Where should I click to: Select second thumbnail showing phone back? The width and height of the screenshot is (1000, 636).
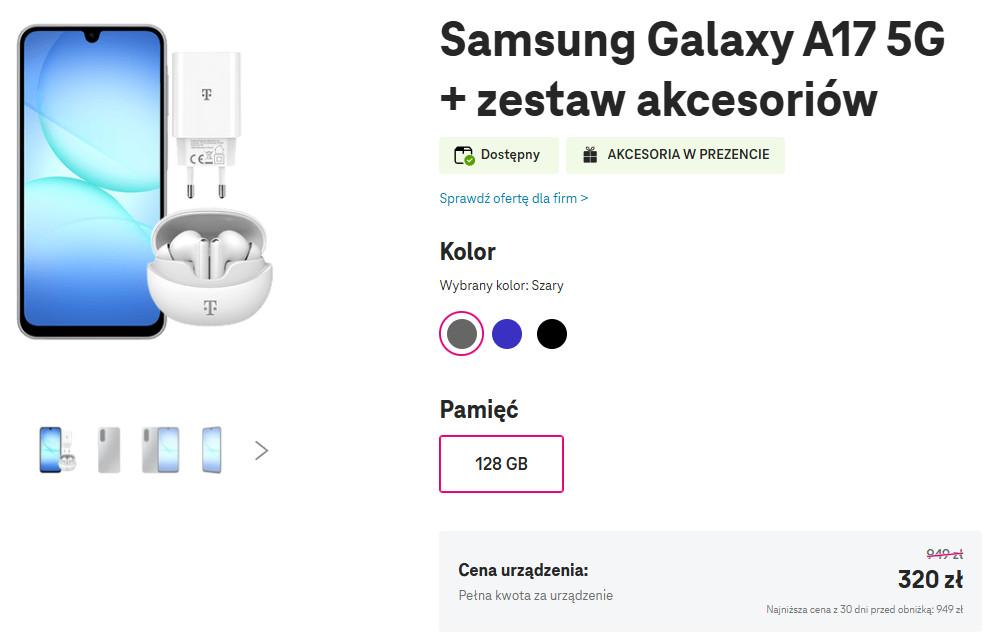coord(109,450)
